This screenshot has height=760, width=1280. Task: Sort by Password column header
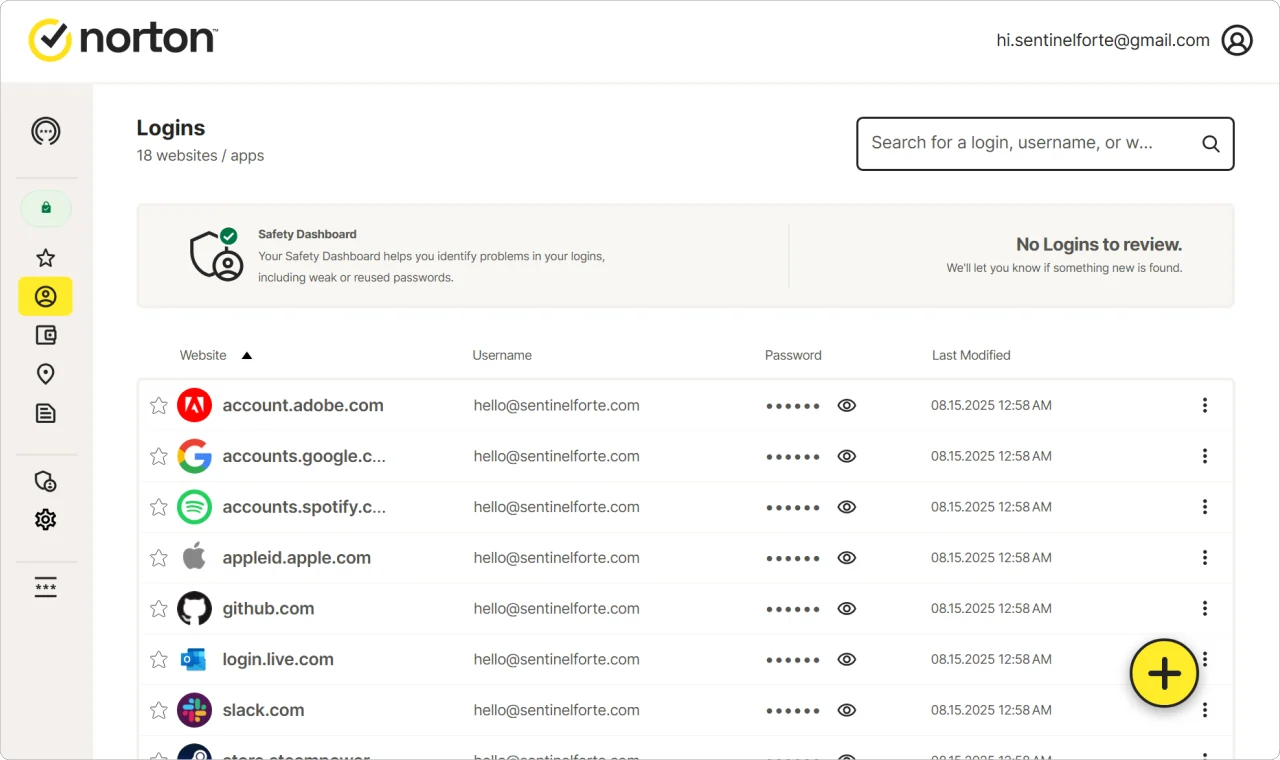coord(793,355)
